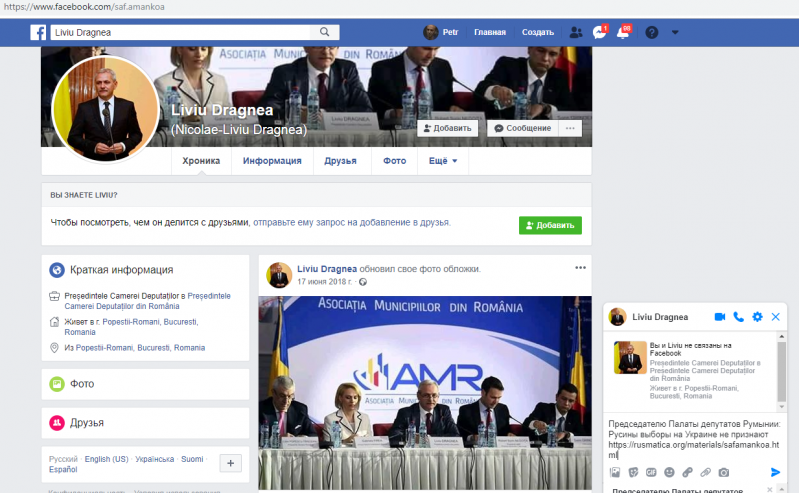The height and width of the screenshot is (493, 799).
Task: Click green Добавить friend button
Action: (550, 225)
